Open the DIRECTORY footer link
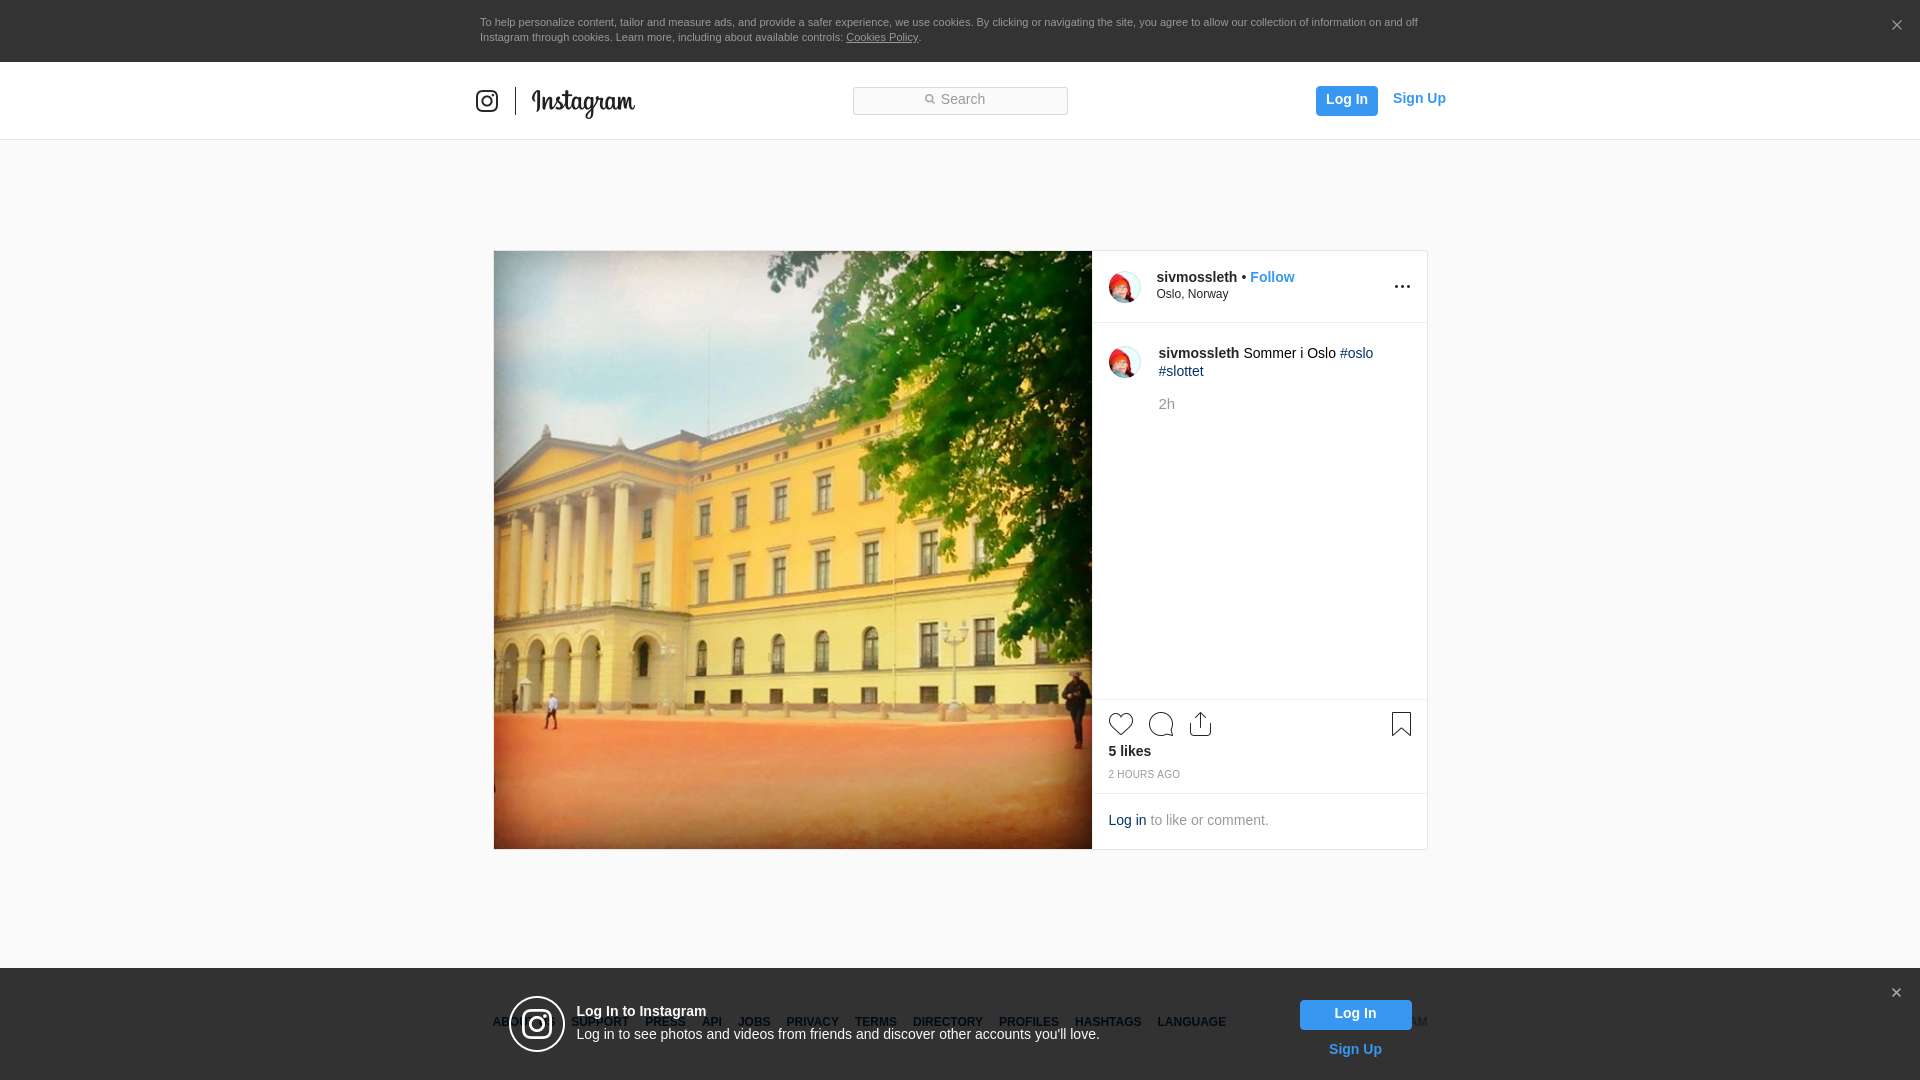1920x1080 pixels. pyautogui.click(x=948, y=1022)
